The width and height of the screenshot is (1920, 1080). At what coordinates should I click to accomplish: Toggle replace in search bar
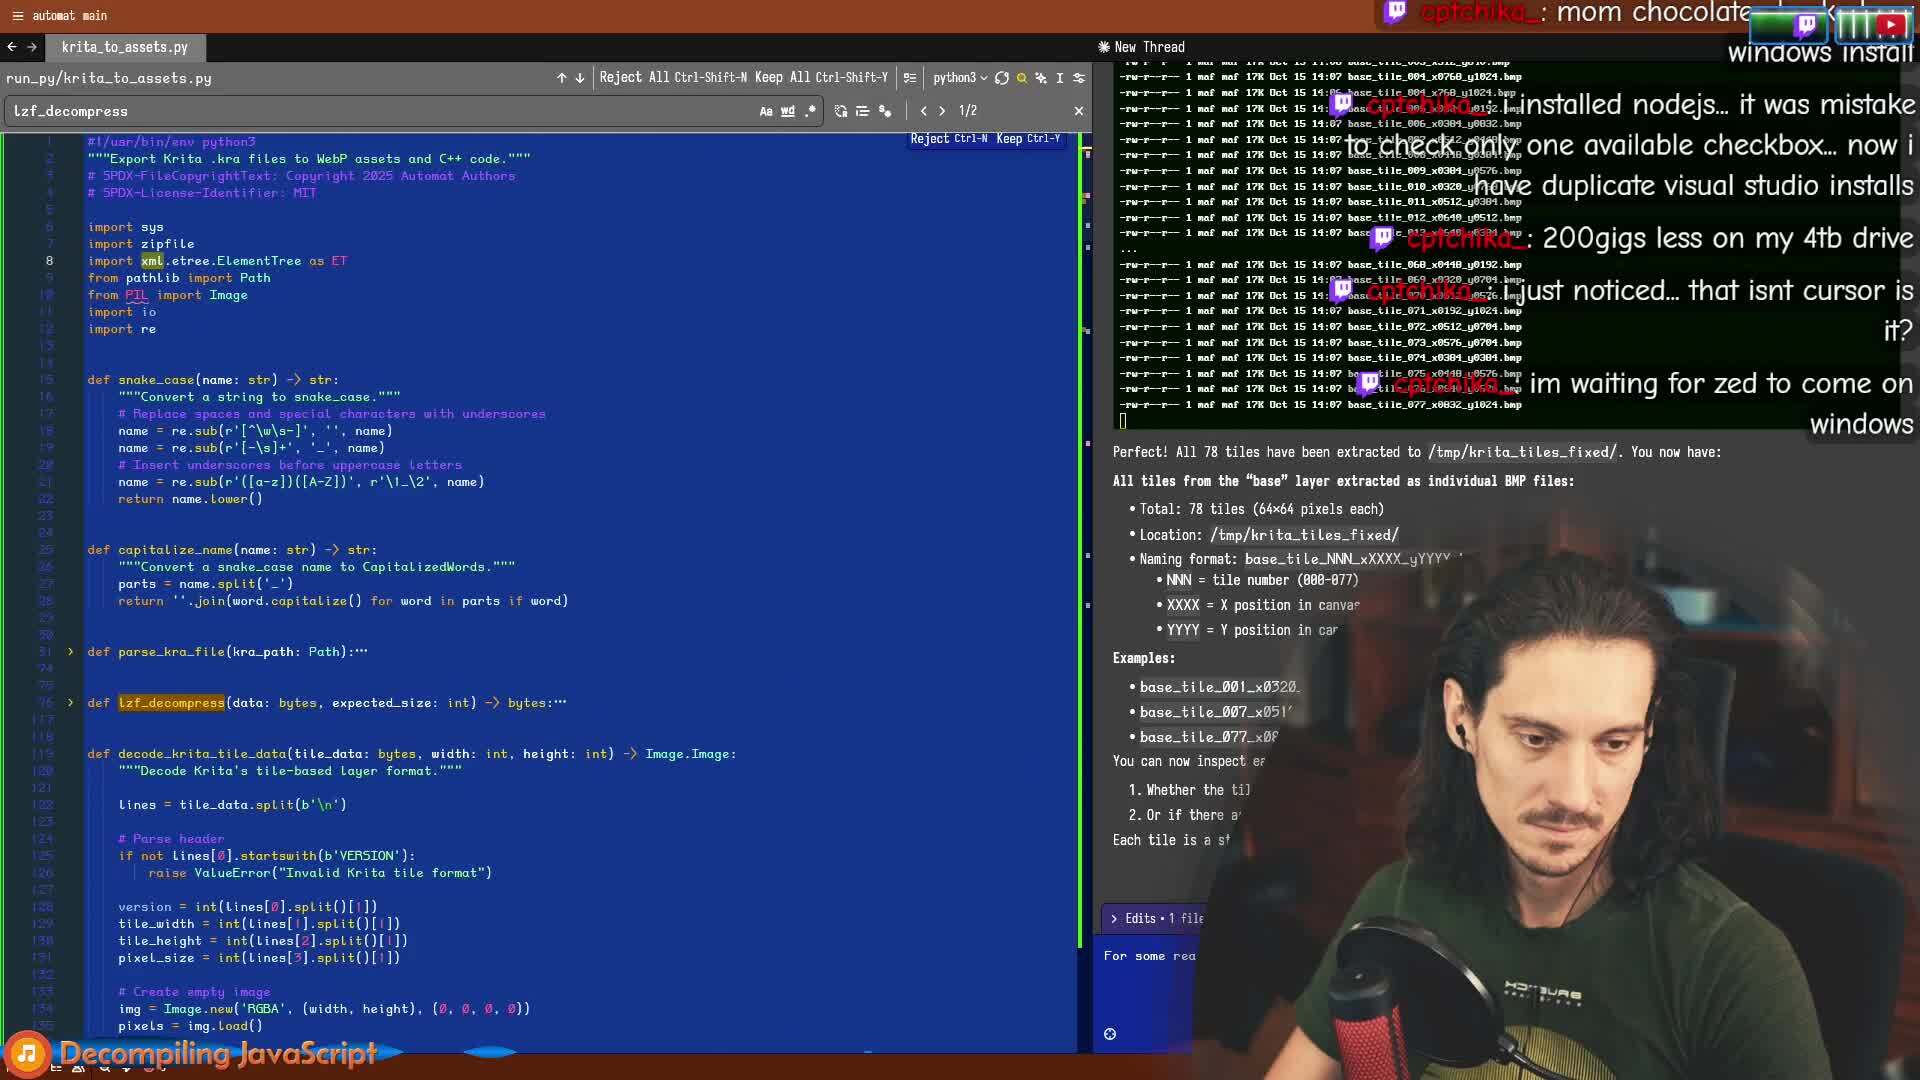(840, 111)
